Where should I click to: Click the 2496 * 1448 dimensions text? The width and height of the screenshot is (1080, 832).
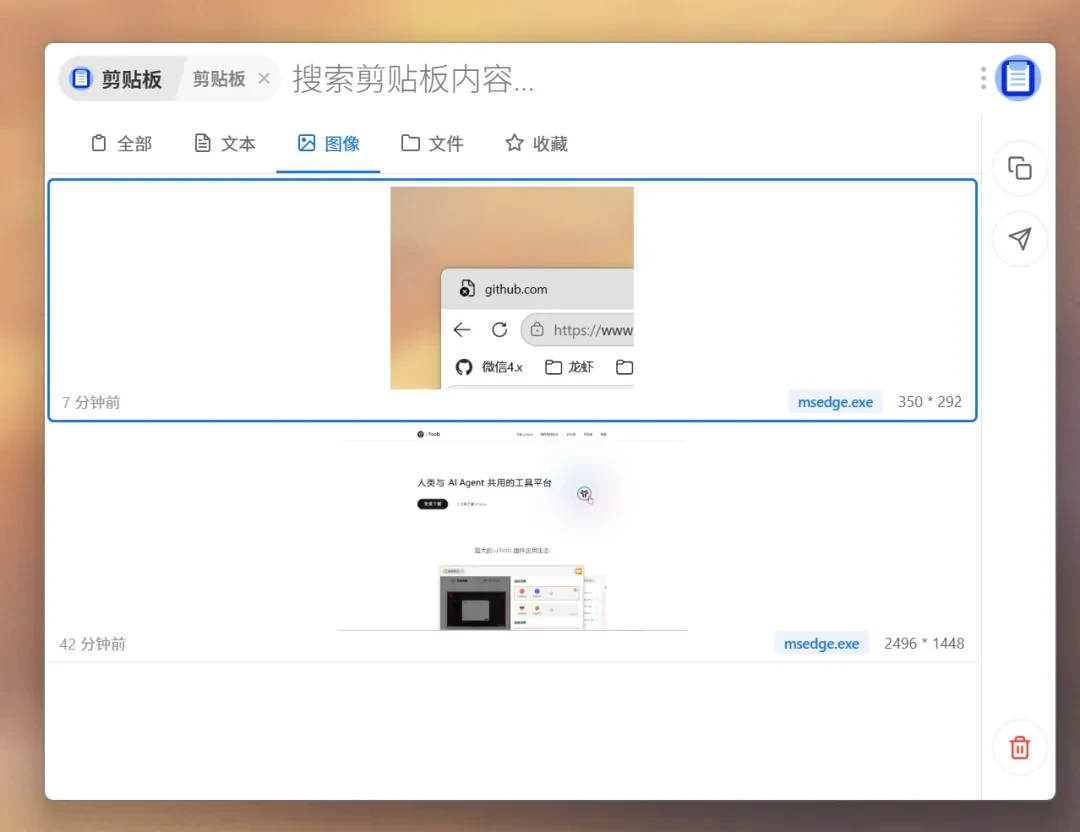(924, 643)
